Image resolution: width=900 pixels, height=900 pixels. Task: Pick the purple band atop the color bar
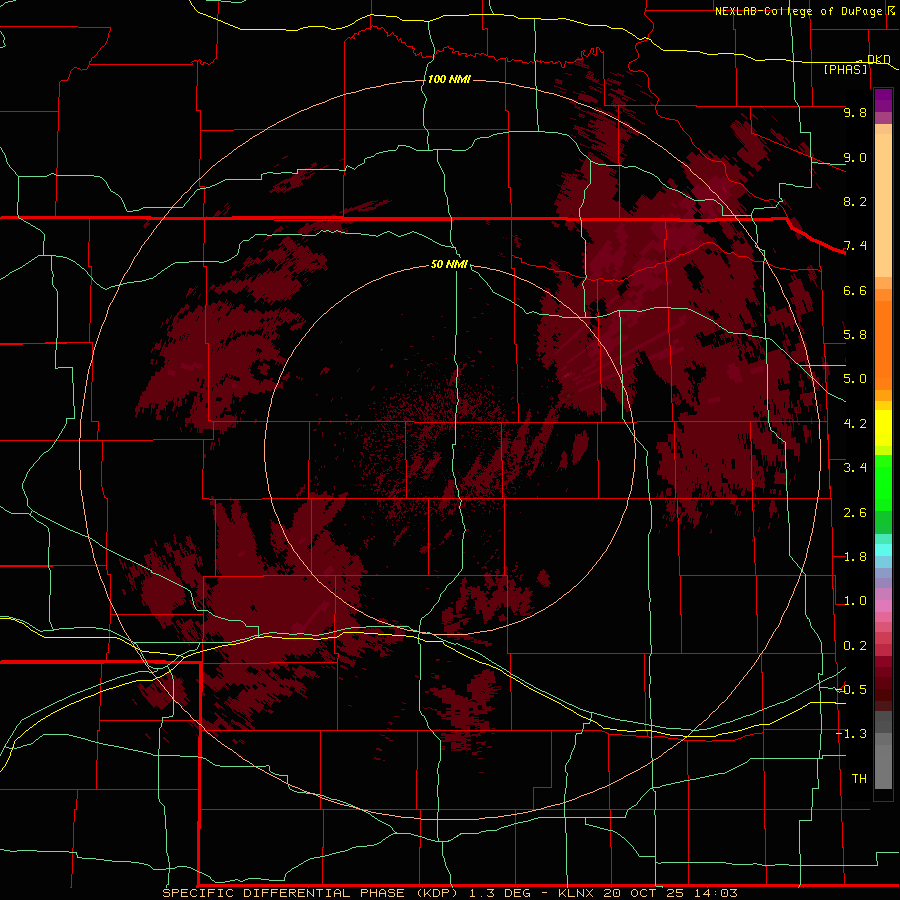[883, 100]
